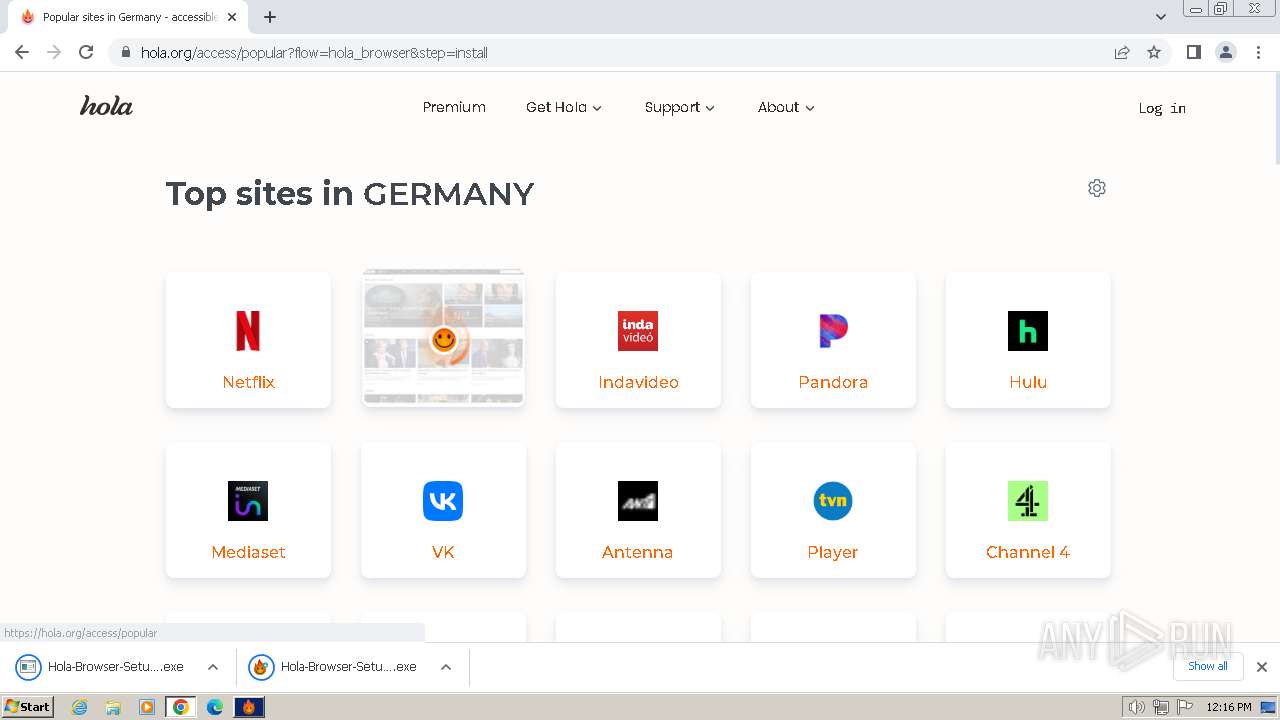Open the Windows Start menu
Screen dimensions: 1280x720
(28, 707)
